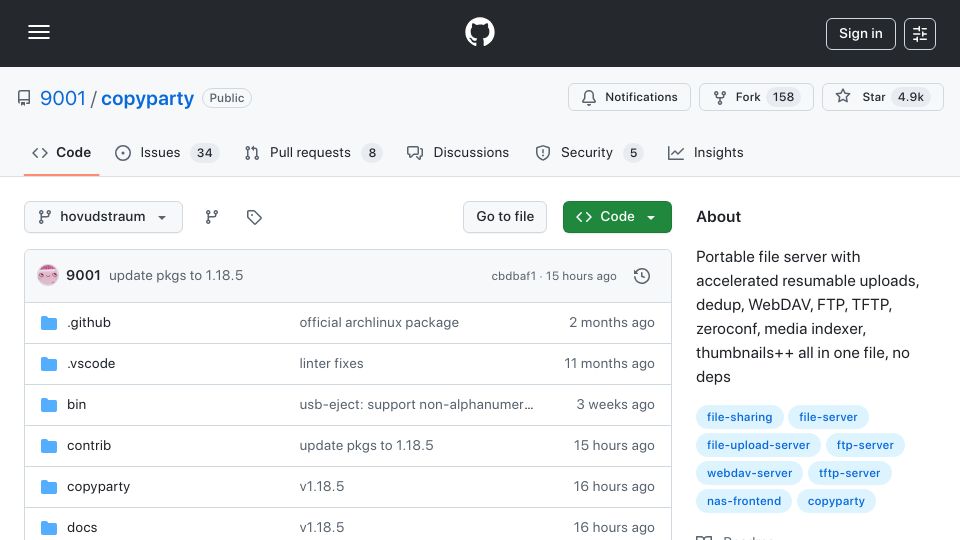Click the Sign in button
Viewport: 960px width, 540px height.
point(860,34)
